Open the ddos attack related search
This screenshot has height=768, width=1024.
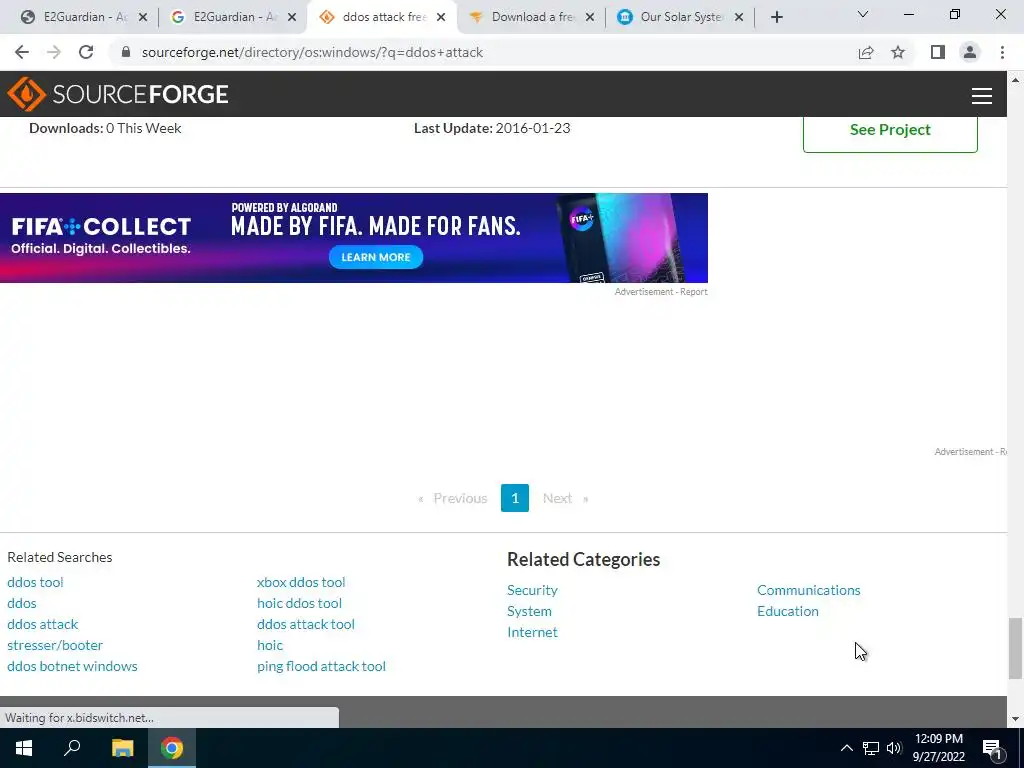coord(42,624)
